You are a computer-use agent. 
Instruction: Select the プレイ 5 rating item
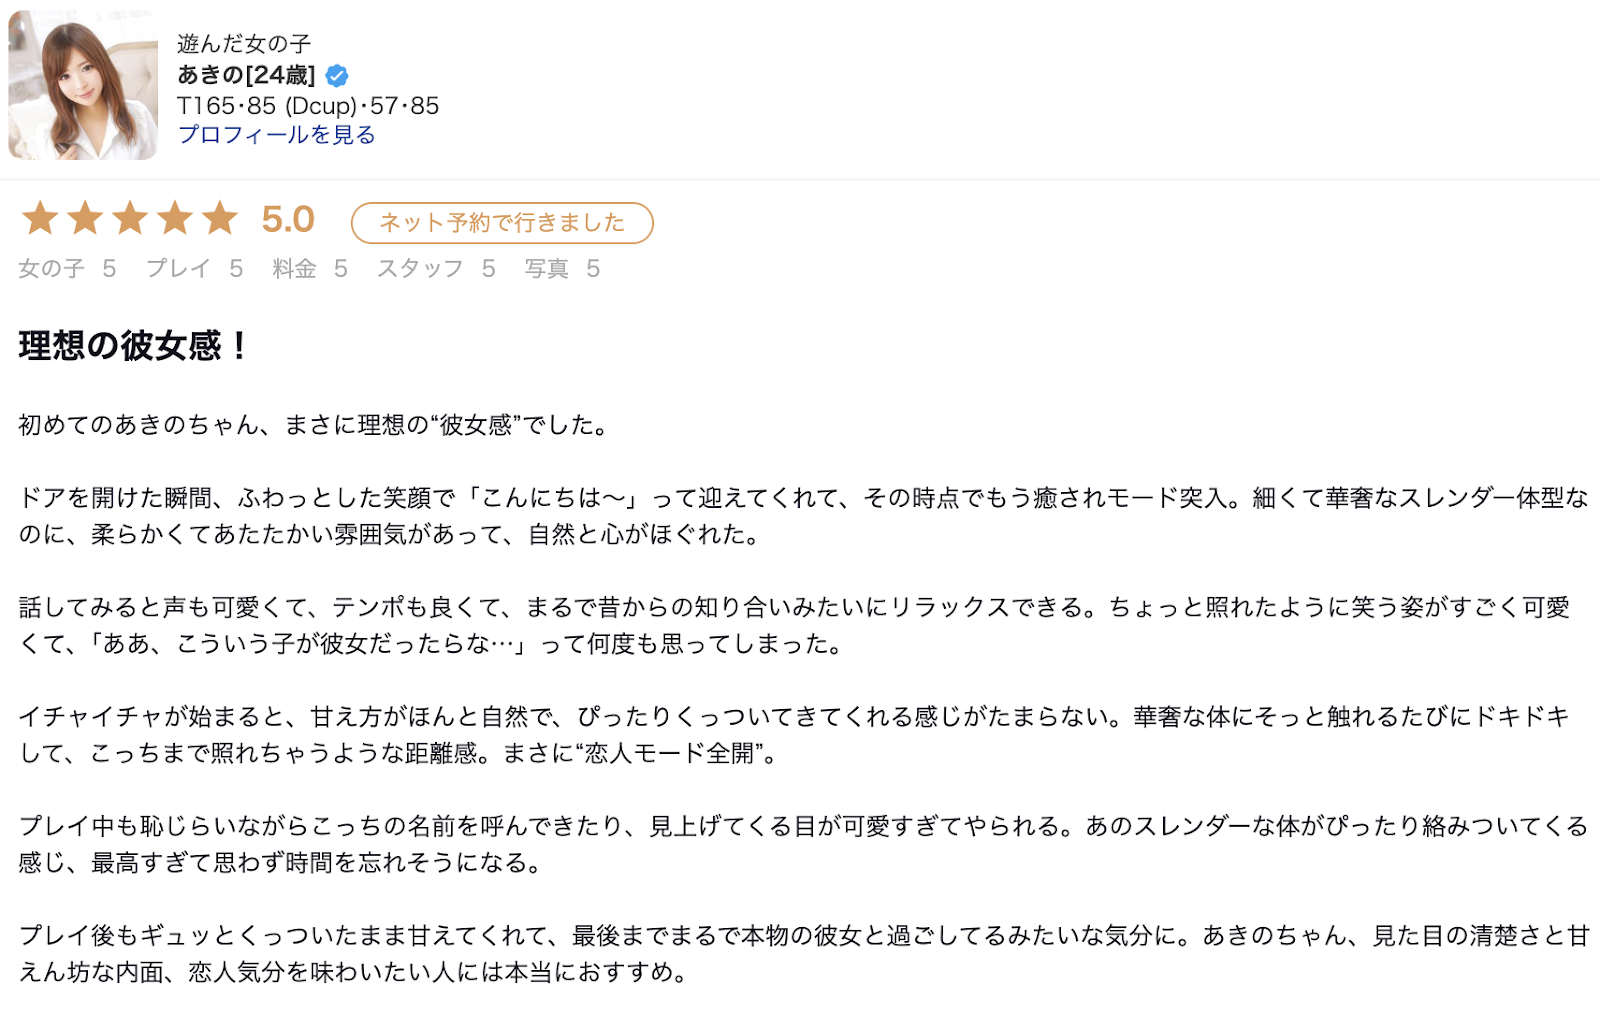(x=195, y=268)
